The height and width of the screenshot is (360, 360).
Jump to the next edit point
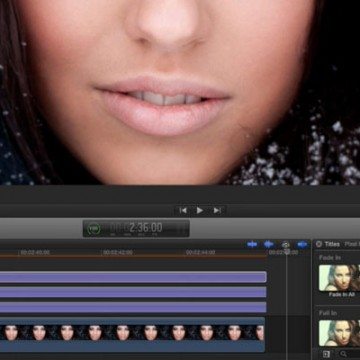pyautogui.click(x=217, y=210)
